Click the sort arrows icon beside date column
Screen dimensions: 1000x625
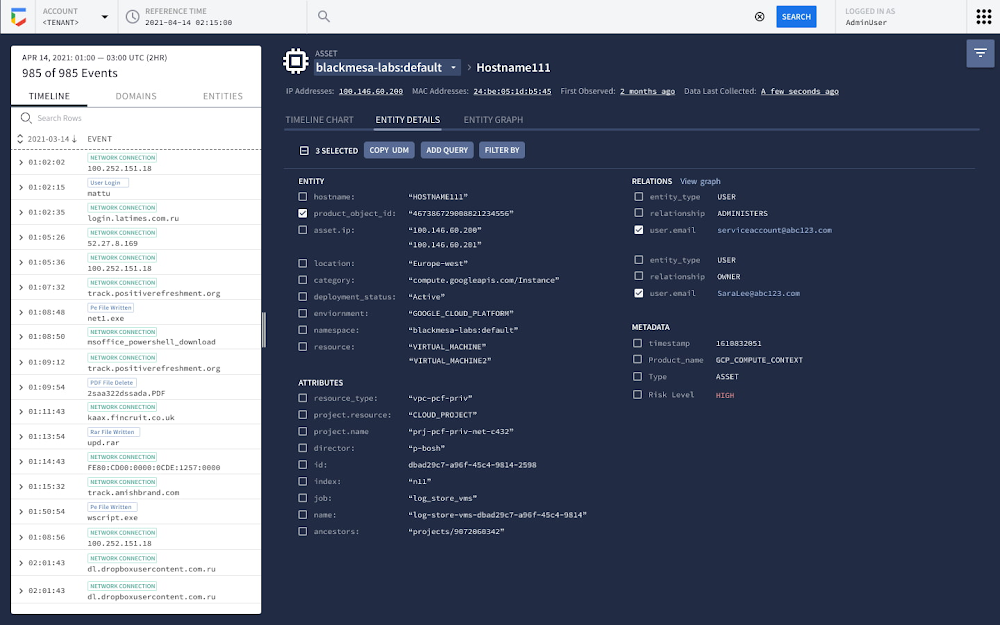pos(21,139)
